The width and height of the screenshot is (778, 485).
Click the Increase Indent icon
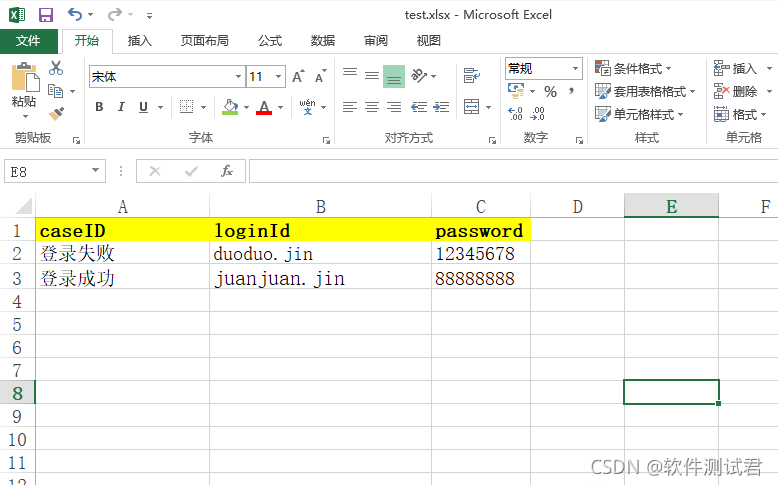point(441,107)
